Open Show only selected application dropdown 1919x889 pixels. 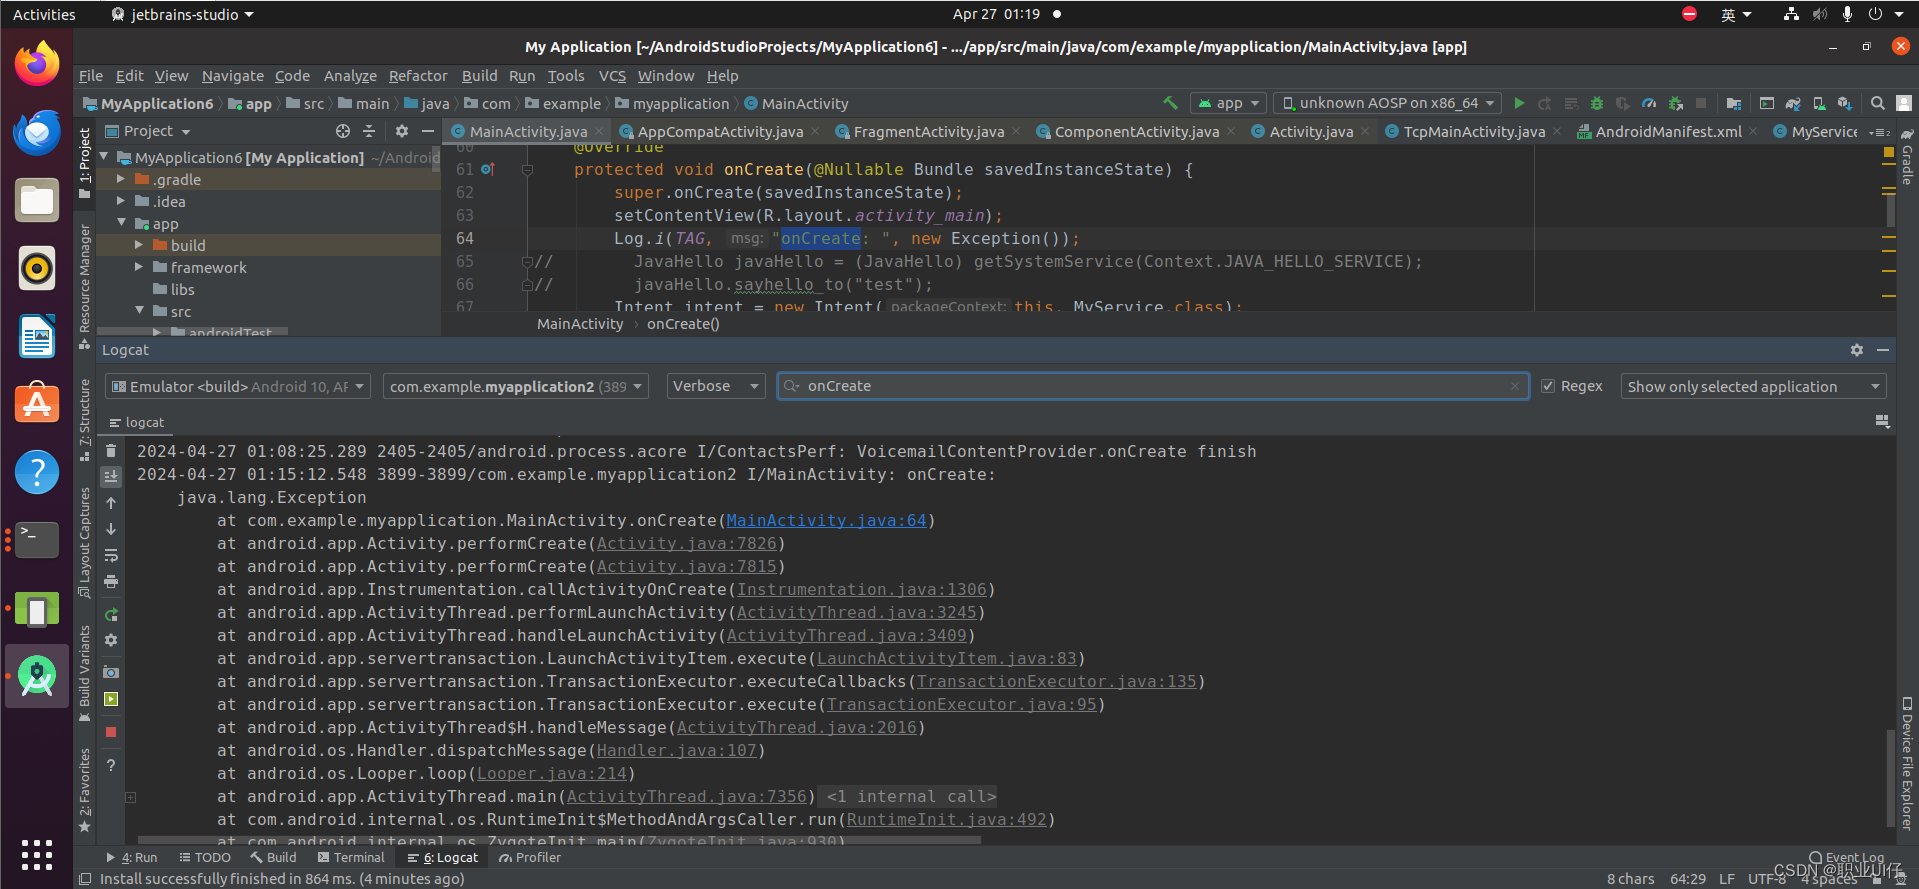(x=1753, y=386)
